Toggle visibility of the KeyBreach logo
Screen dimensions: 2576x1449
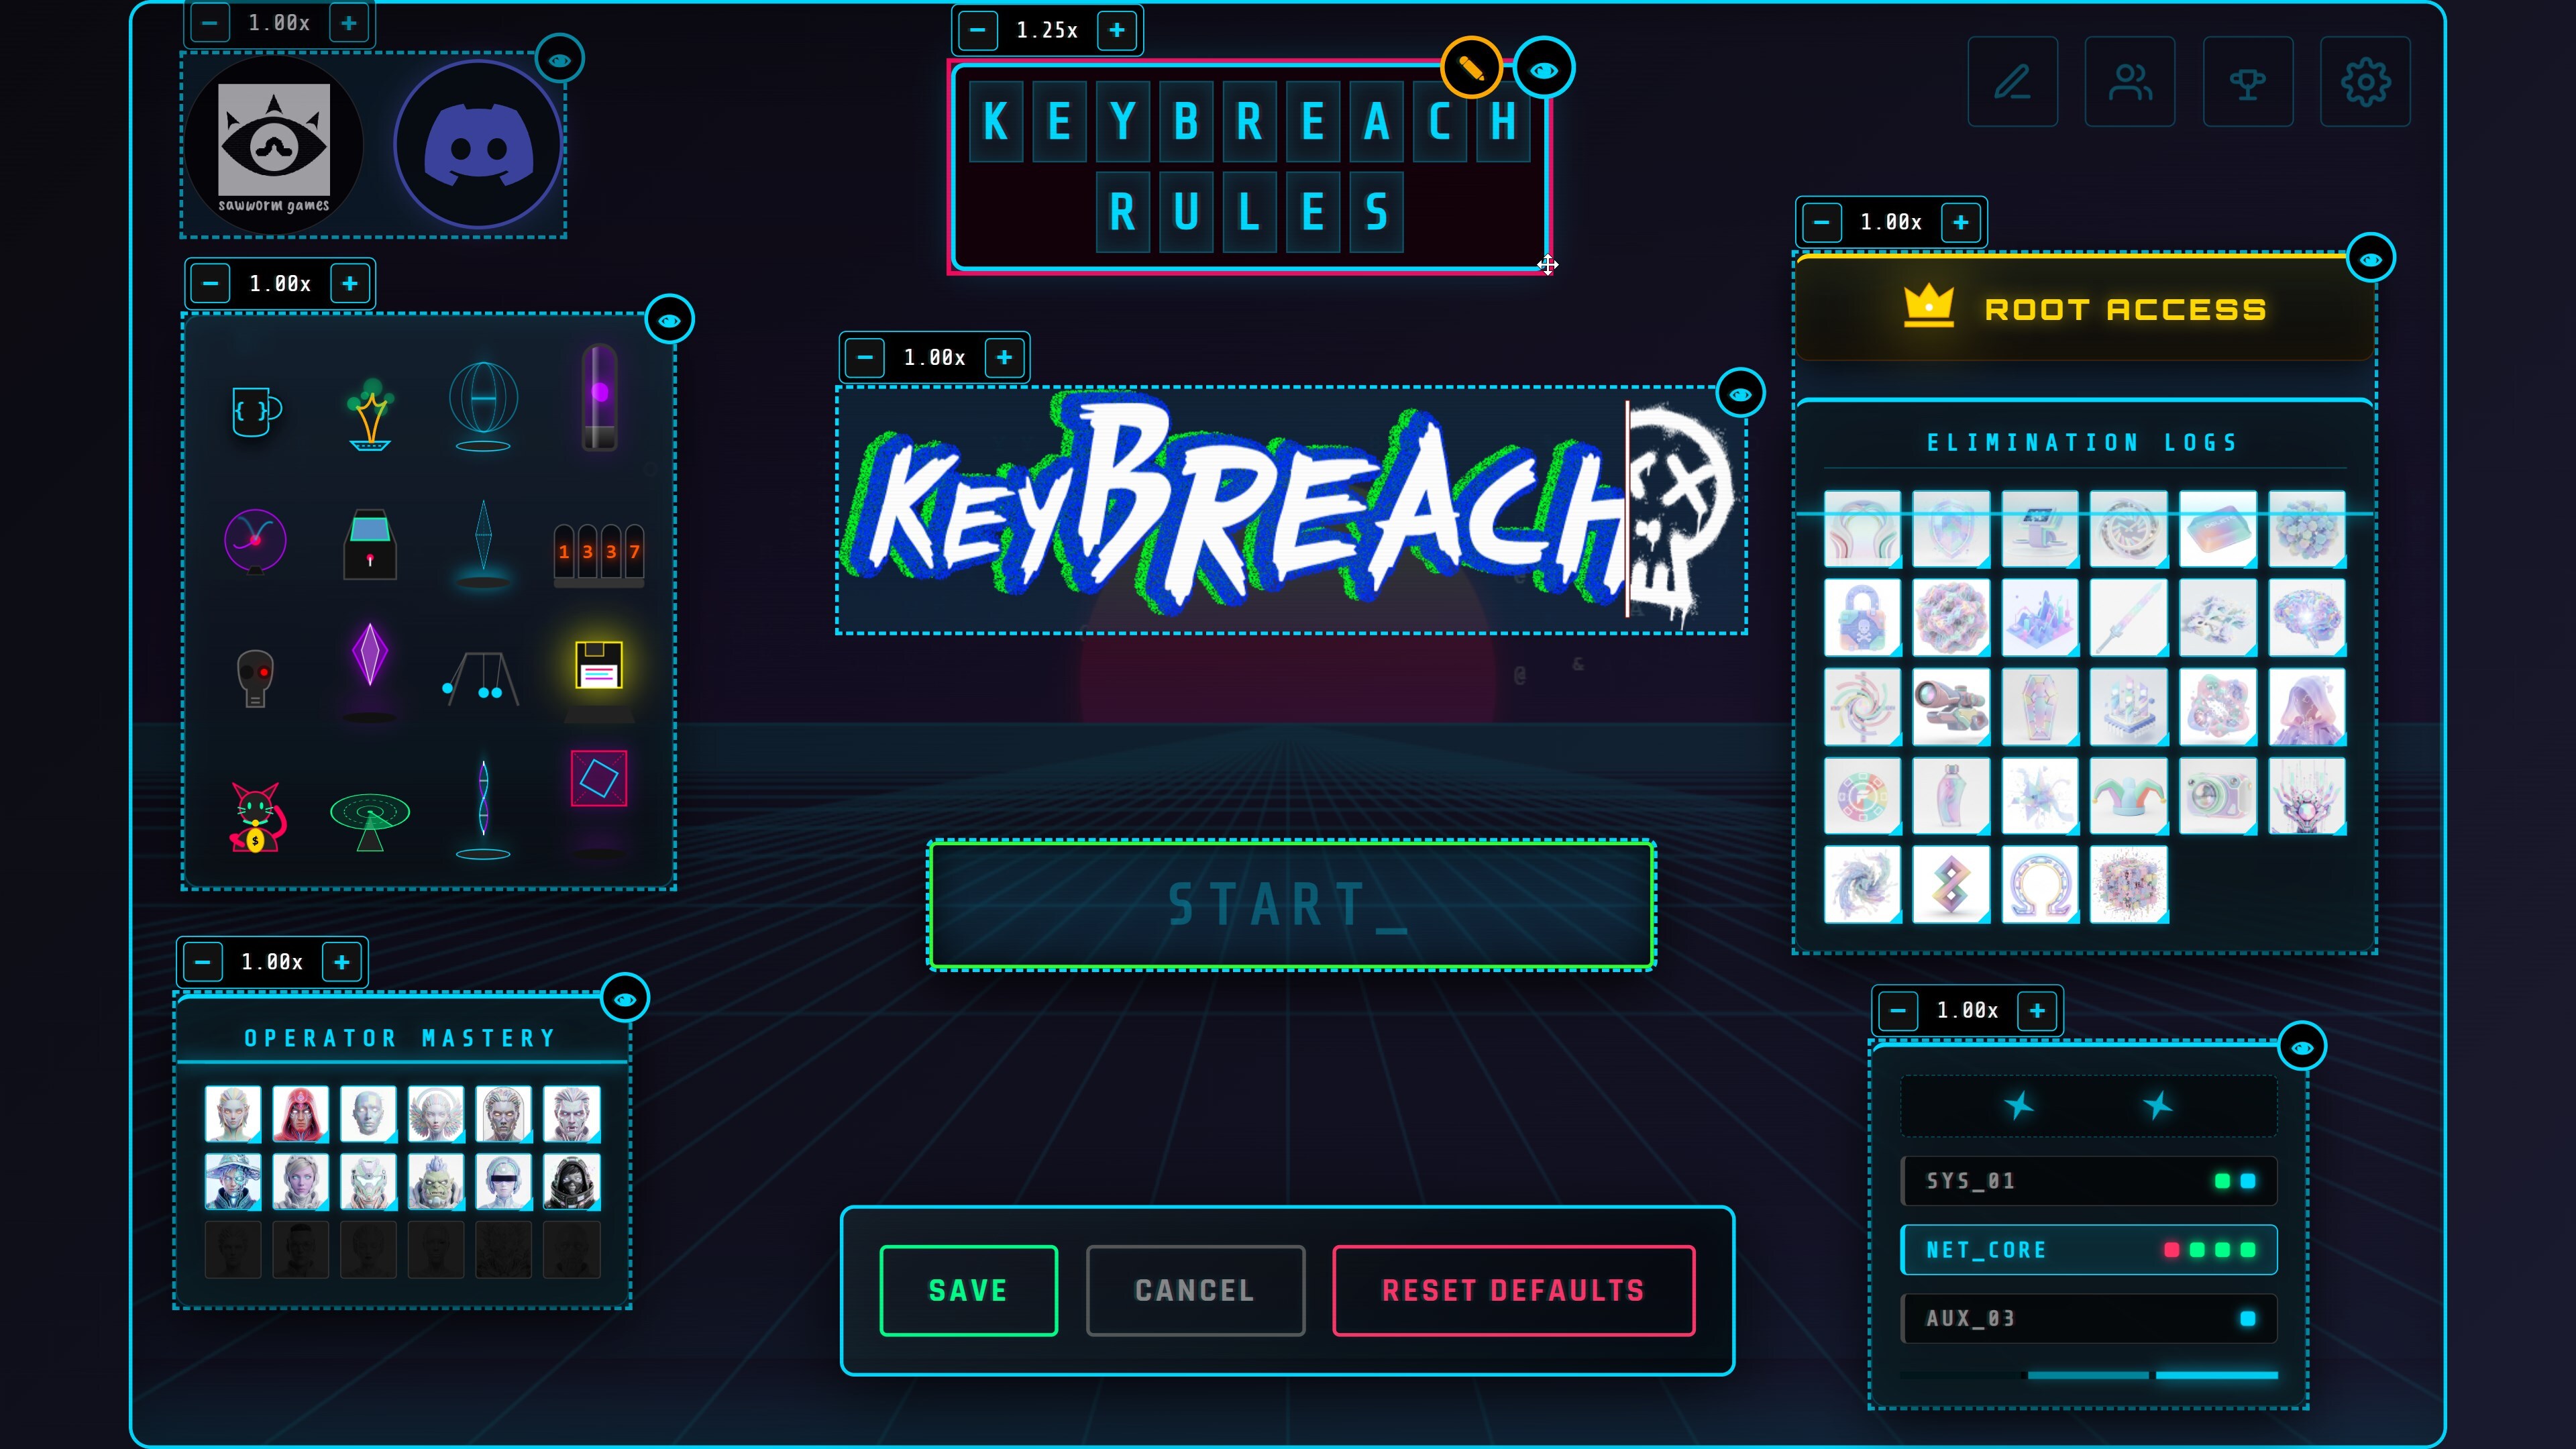(x=1740, y=393)
